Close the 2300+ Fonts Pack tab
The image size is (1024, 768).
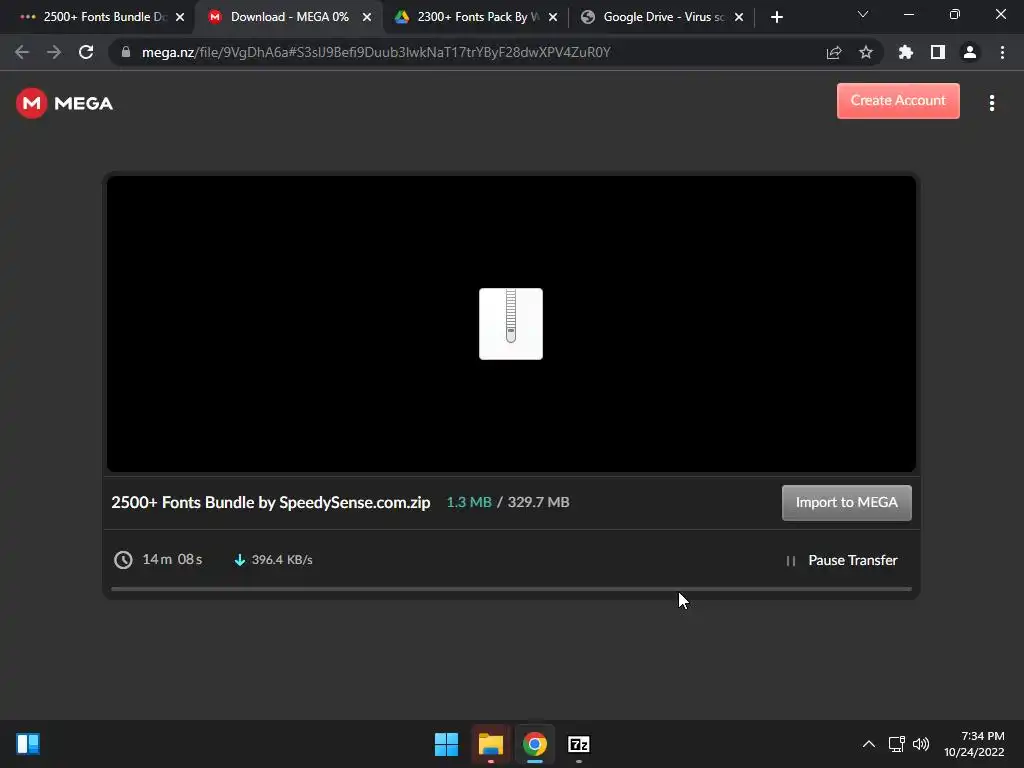click(x=553, y=17)
